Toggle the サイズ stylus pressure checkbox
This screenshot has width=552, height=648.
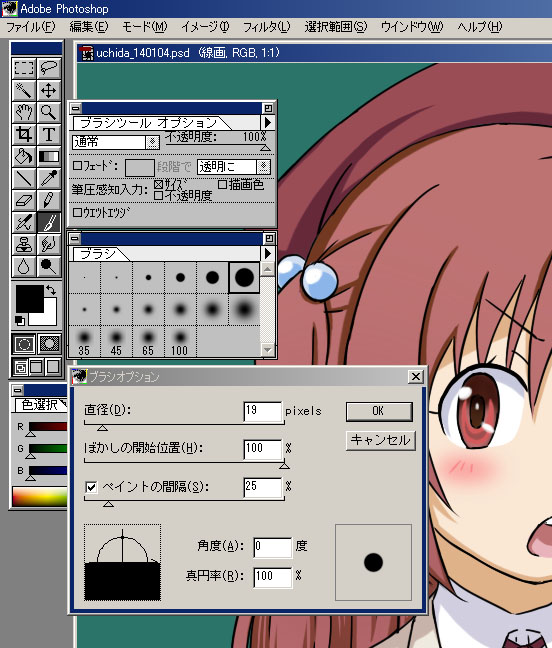point(158,184)
